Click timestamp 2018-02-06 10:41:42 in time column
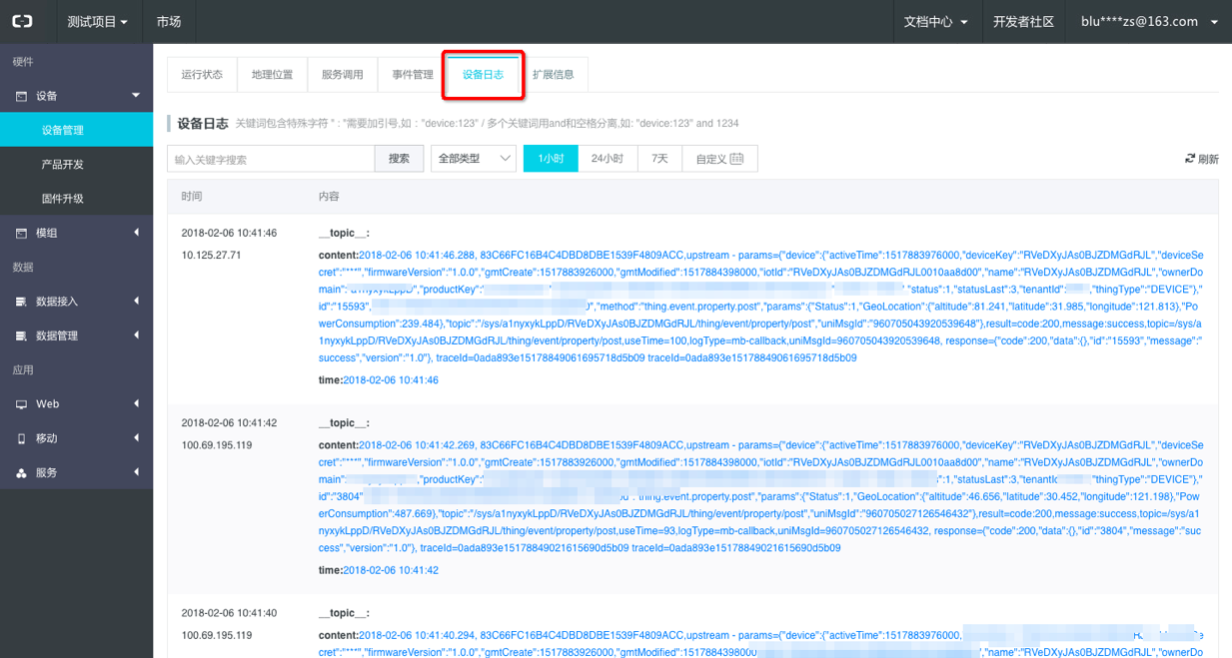The width and height of the screenshot is (1232, 658). coord(229,423)
